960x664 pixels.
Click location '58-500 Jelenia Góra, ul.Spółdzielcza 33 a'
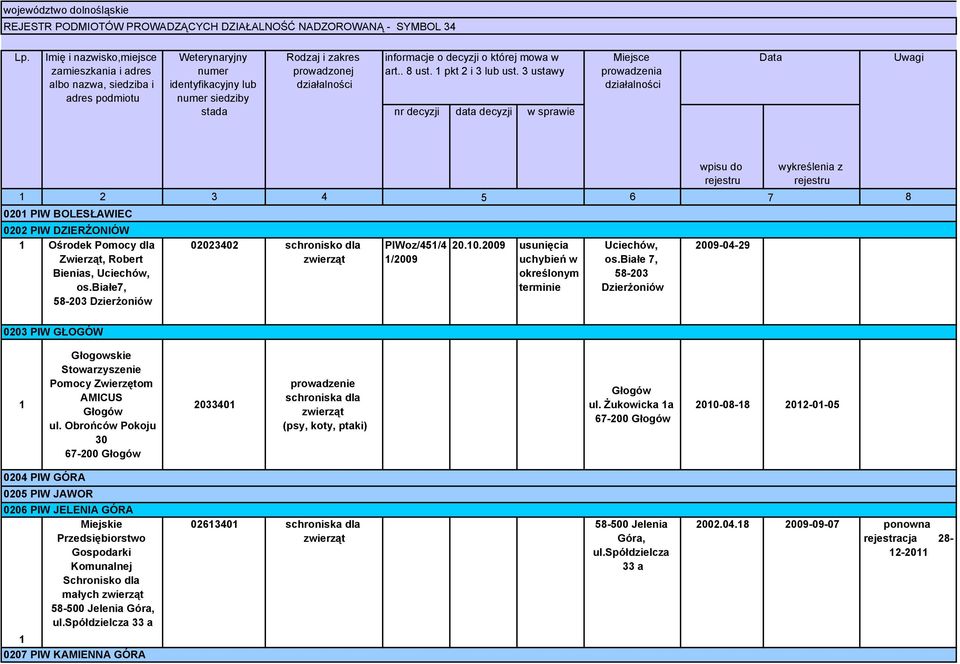coord(632,582)
